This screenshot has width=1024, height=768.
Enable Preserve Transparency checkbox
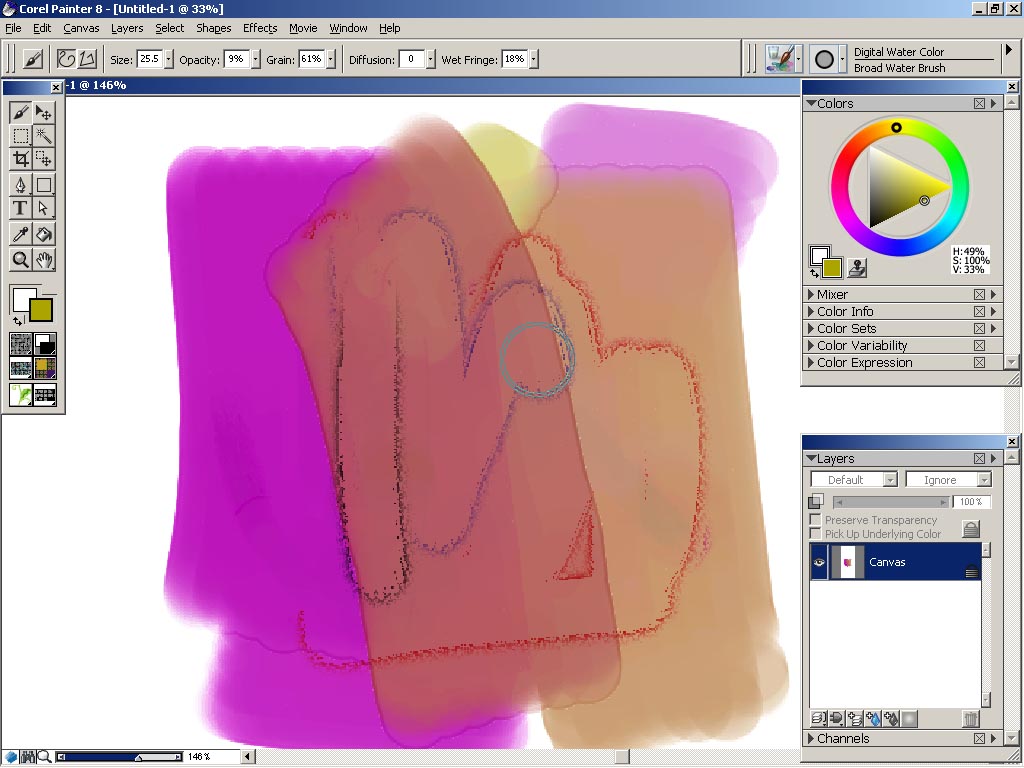[815, 521]
